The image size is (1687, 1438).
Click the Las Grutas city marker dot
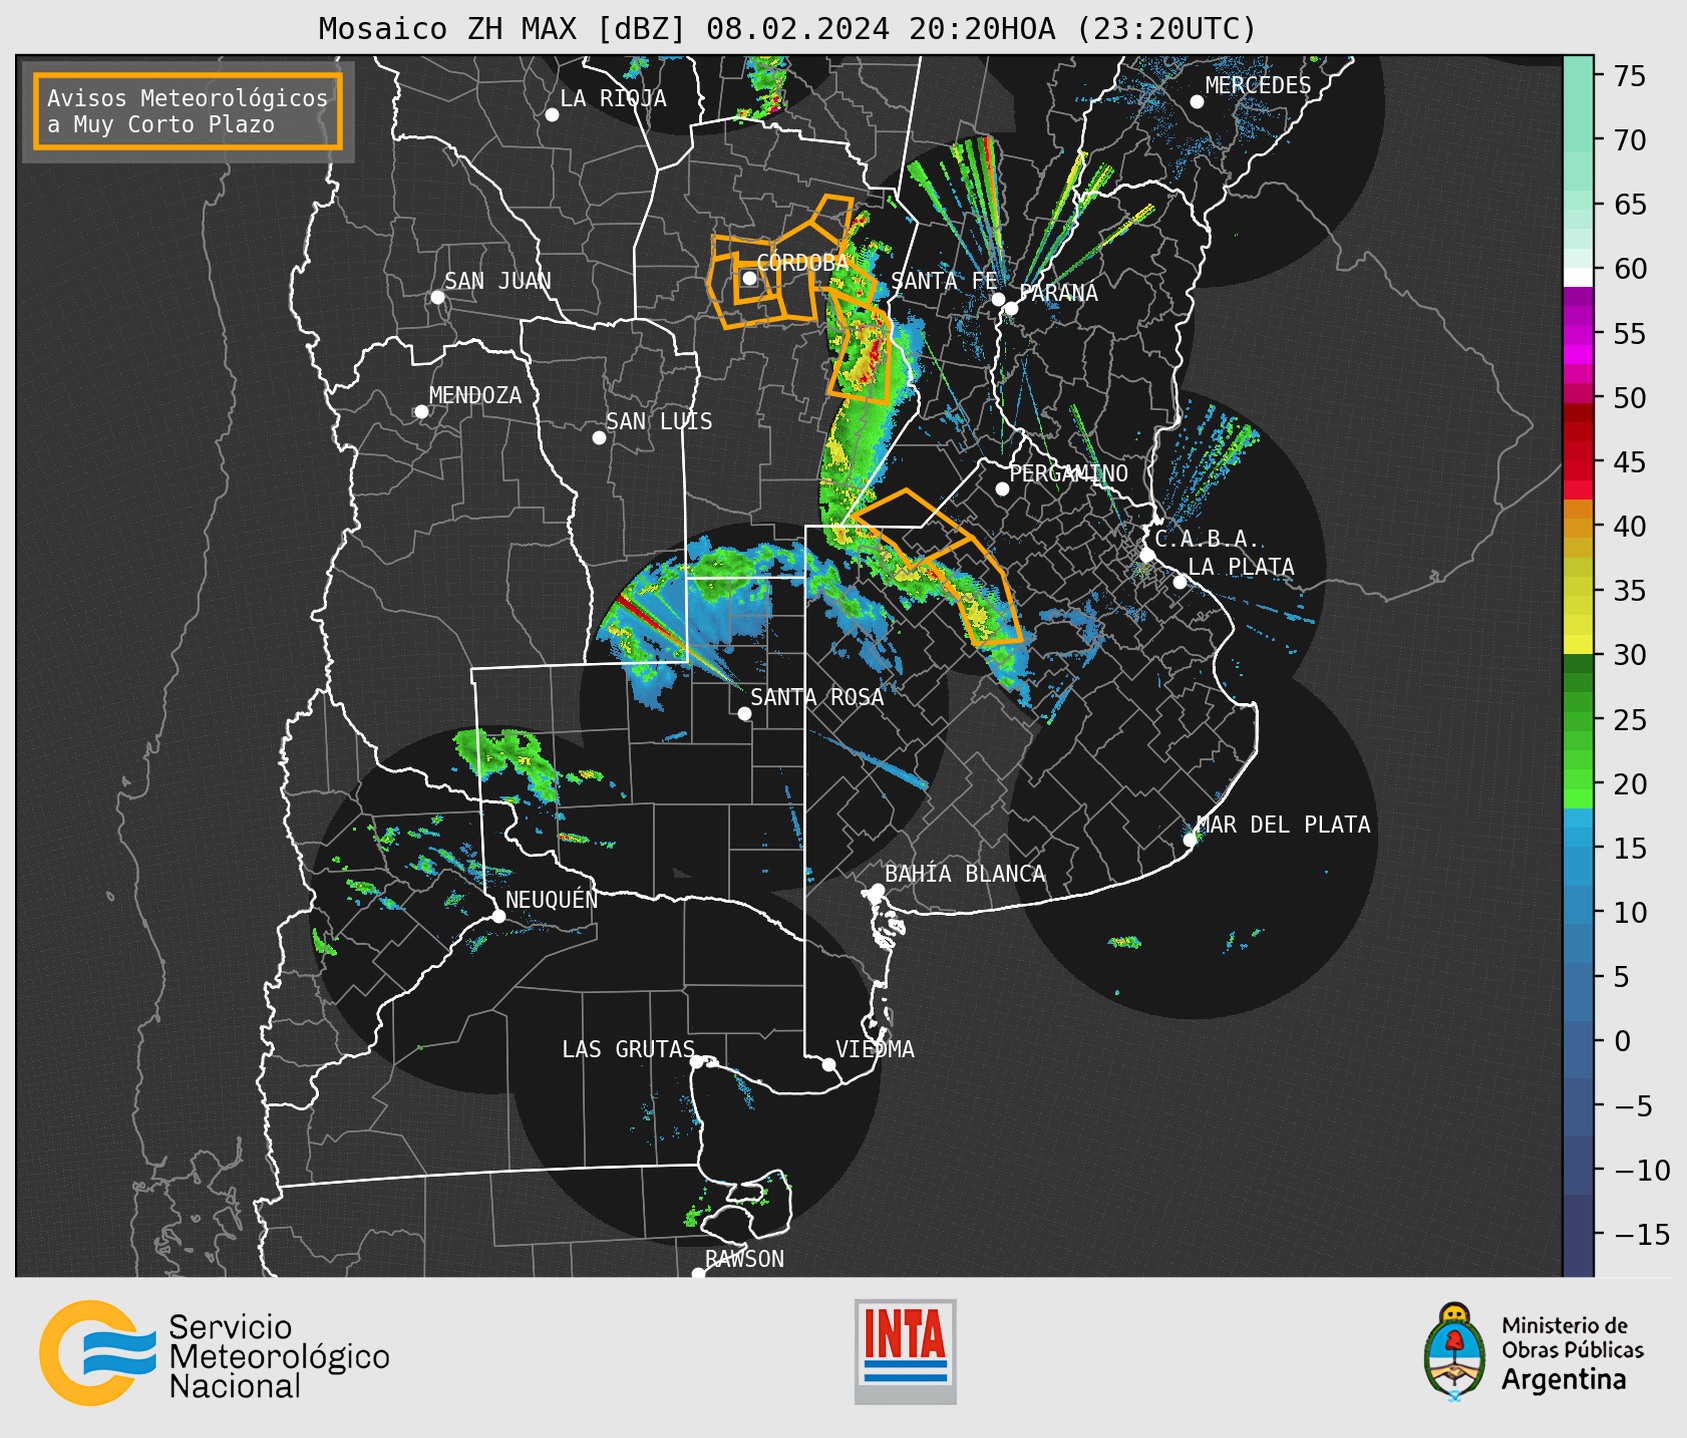697,1062
